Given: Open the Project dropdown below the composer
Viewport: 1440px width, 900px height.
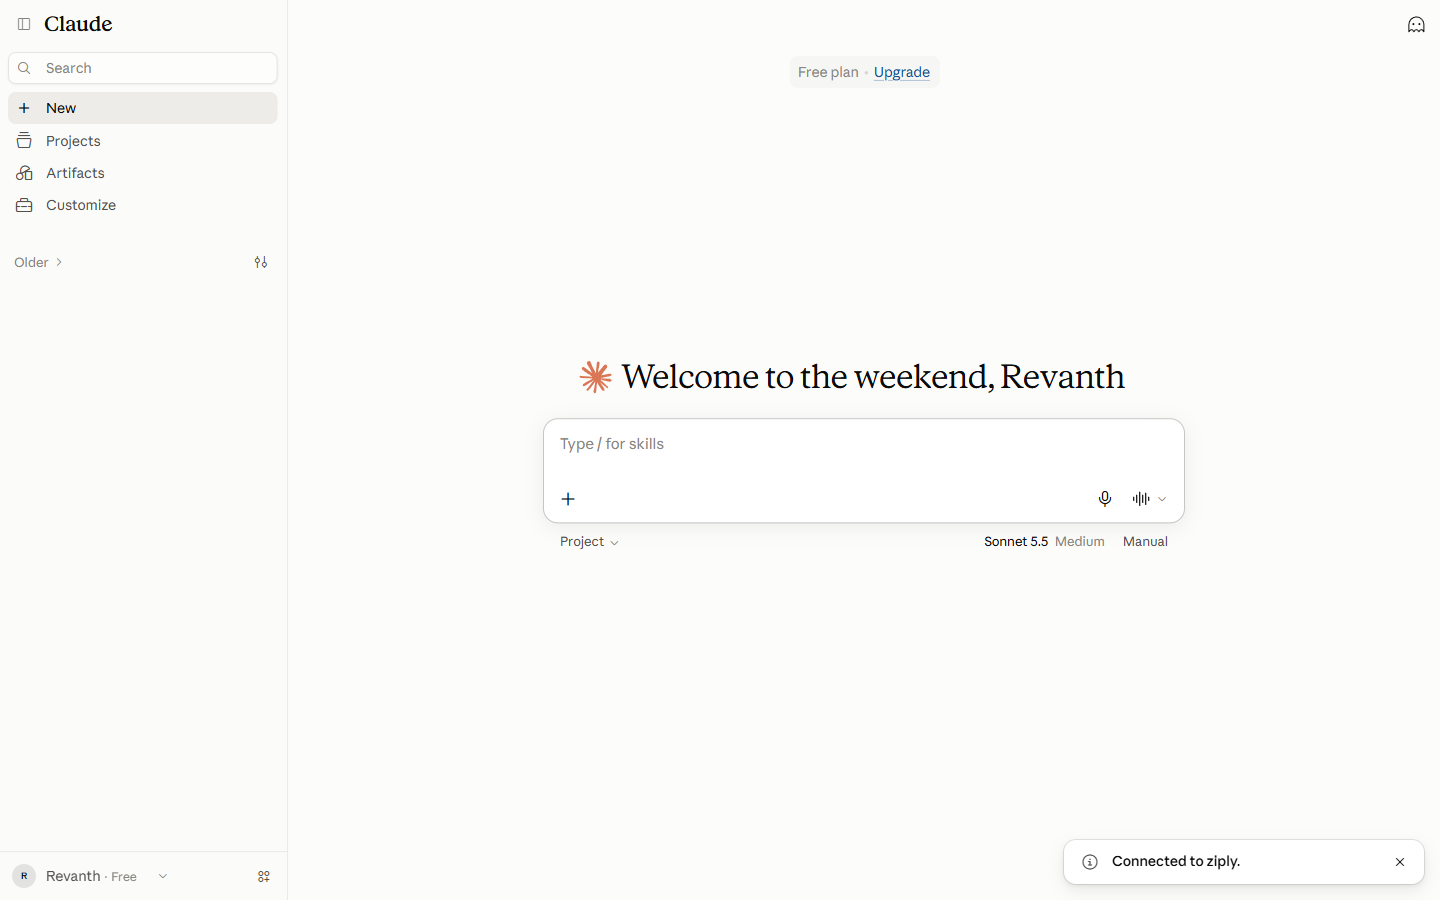Looking at the screenshot, I should 589,542.
